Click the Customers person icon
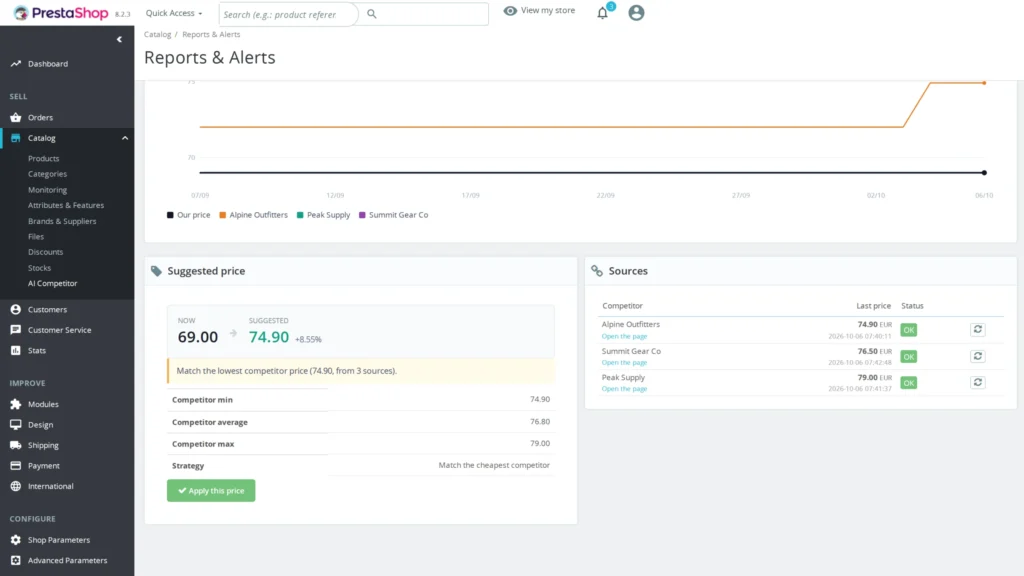 pyautogui.click(x=16, y=310)
